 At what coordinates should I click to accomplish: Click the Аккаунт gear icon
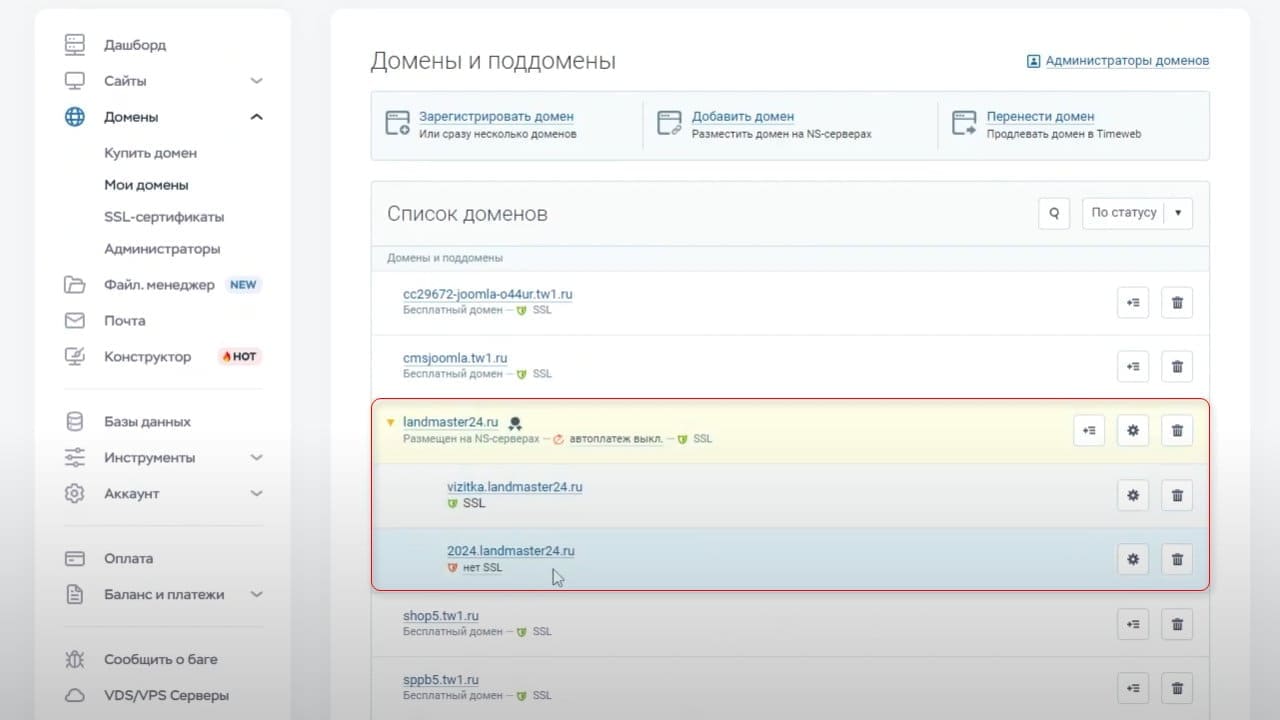(x=75, y=494)
